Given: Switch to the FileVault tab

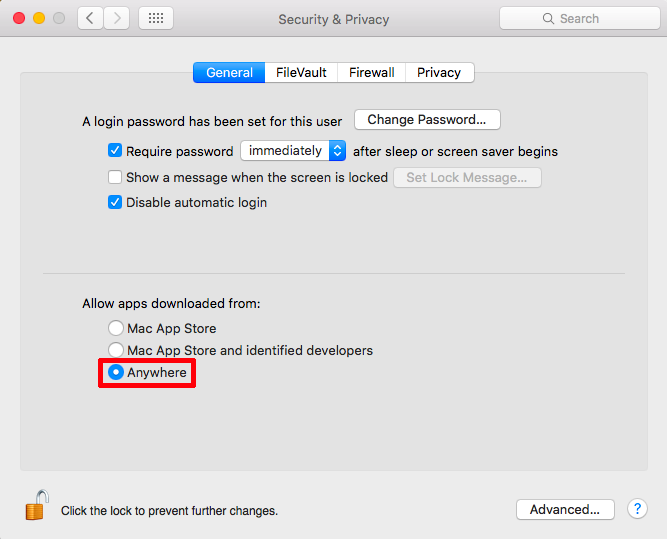Looking at the screenshot, I should (301, 72).
